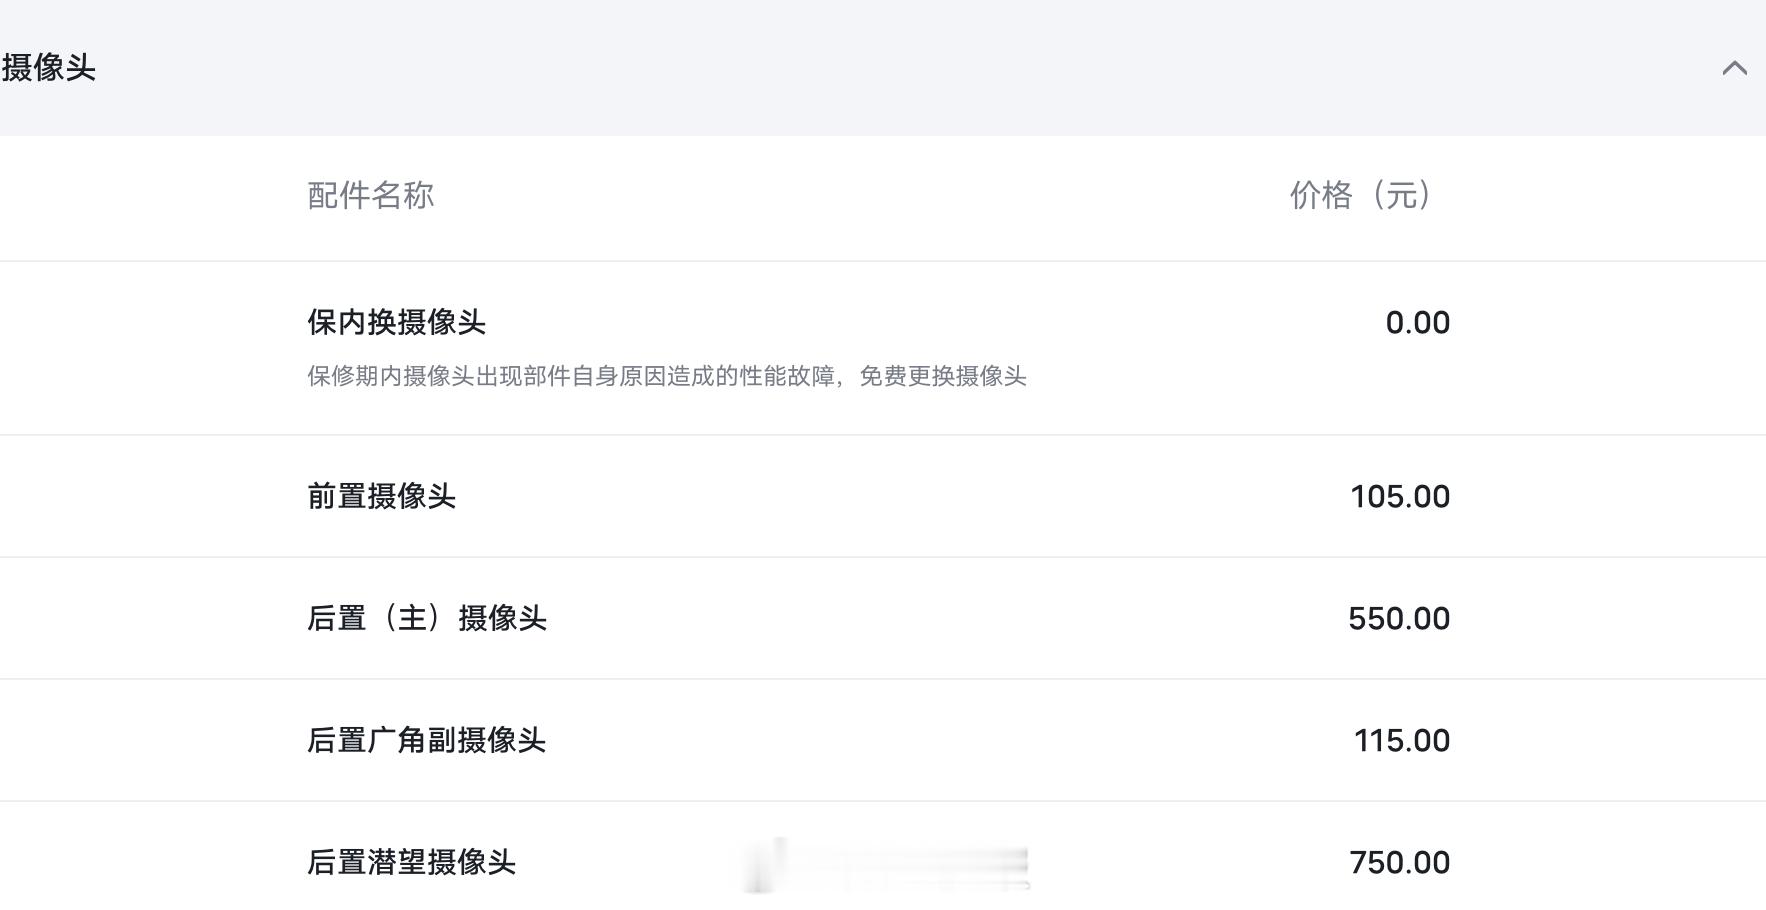Image resolution: width=1766 pixels, height=910 pixels.
Task: Click the word 后置 in 后置（主）摄像头
Action: (337, 618)
